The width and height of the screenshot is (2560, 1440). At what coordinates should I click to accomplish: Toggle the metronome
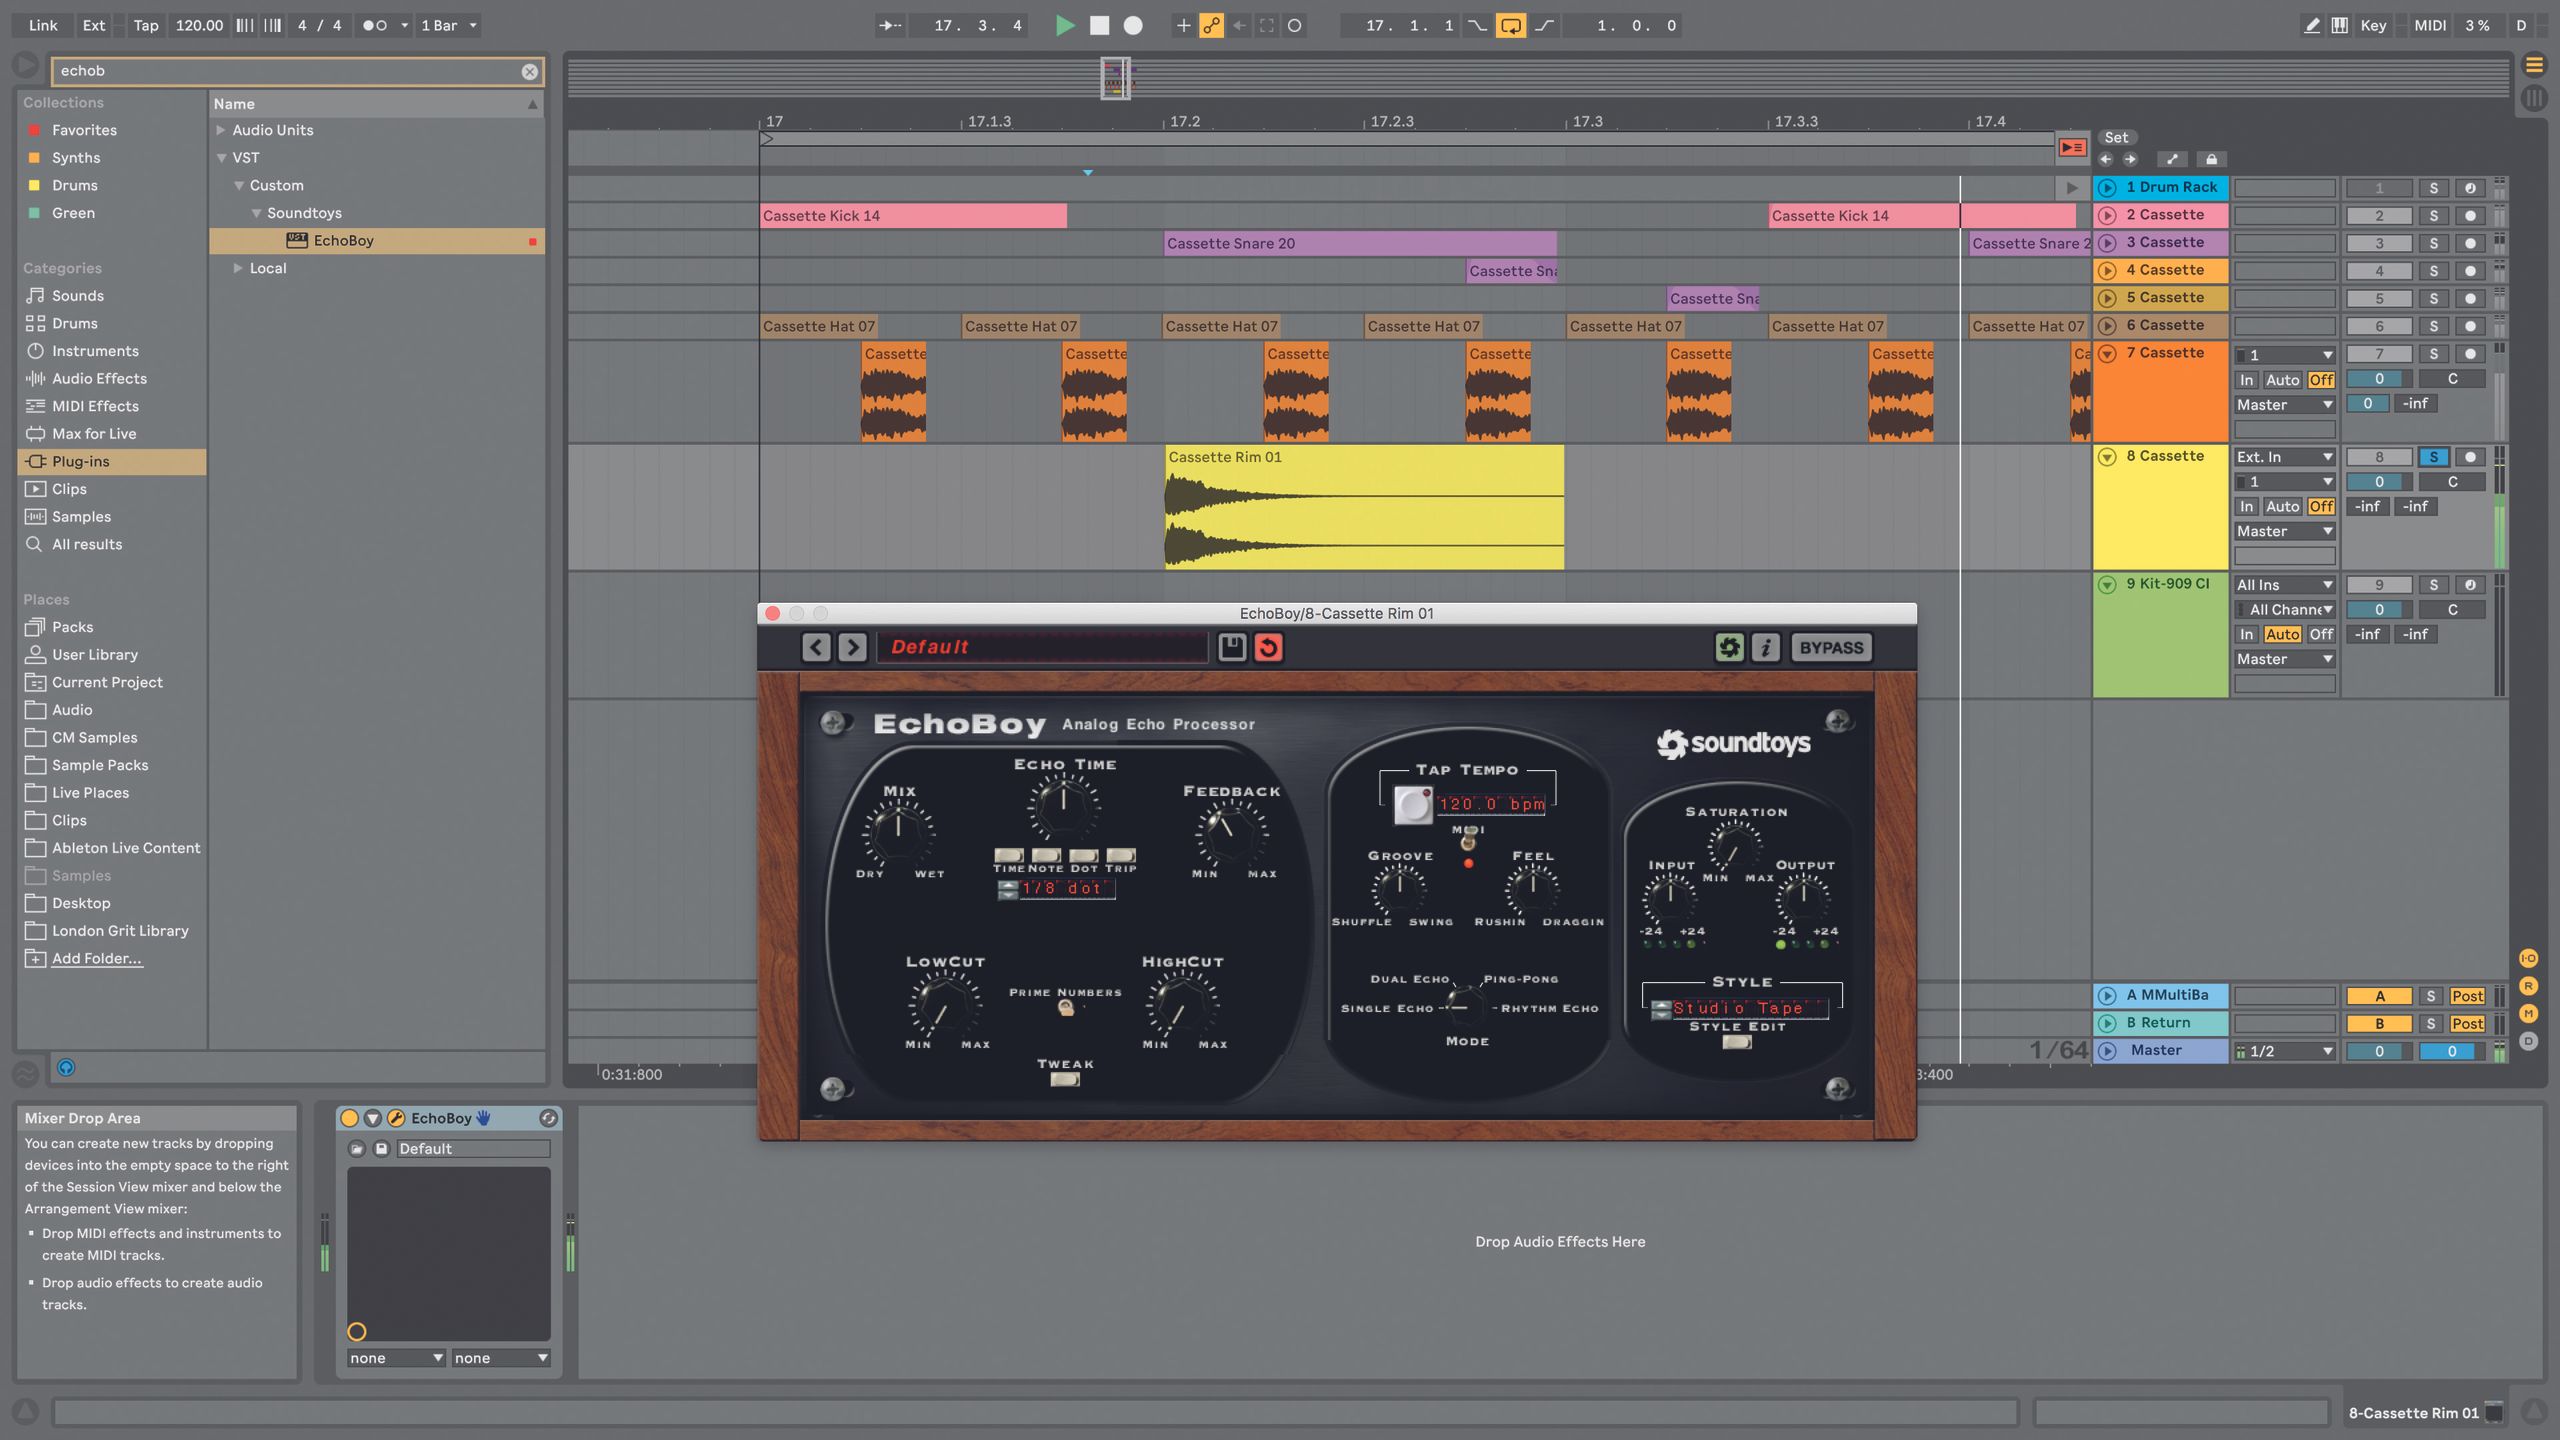375,25
